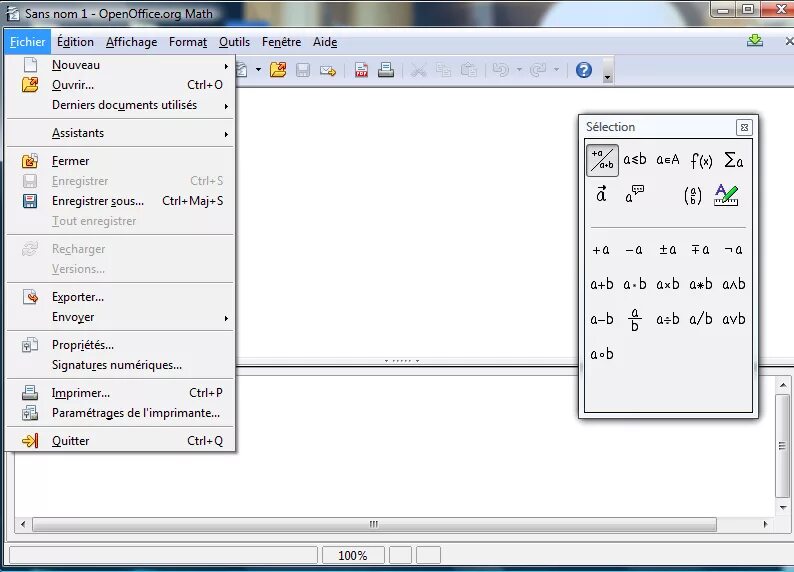Open dropdown arrow beside the toolbar new-document icon

[x=258, y=70]
